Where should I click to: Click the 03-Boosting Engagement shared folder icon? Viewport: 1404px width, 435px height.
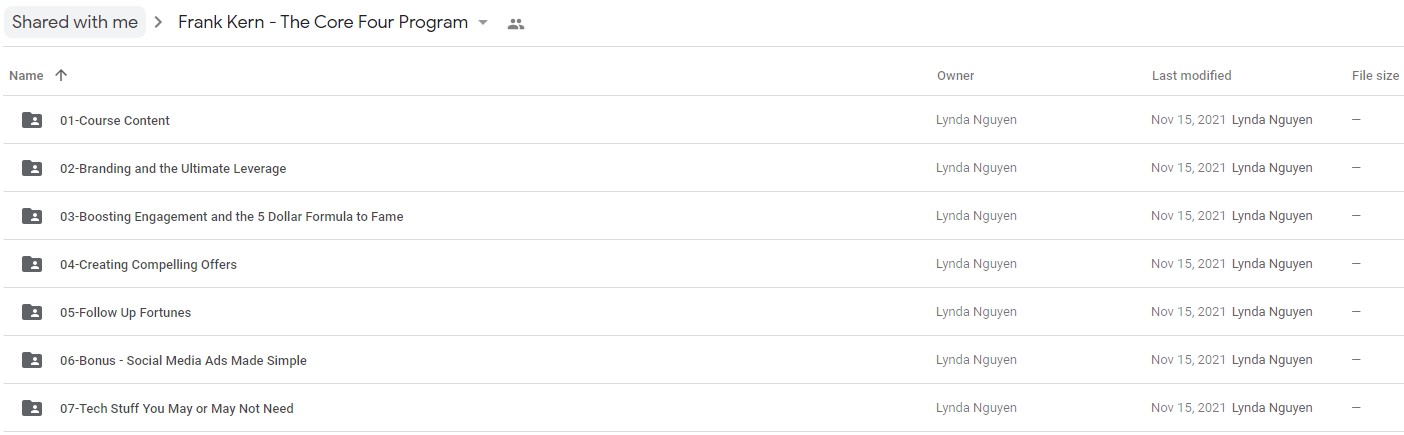coord(32,216)
